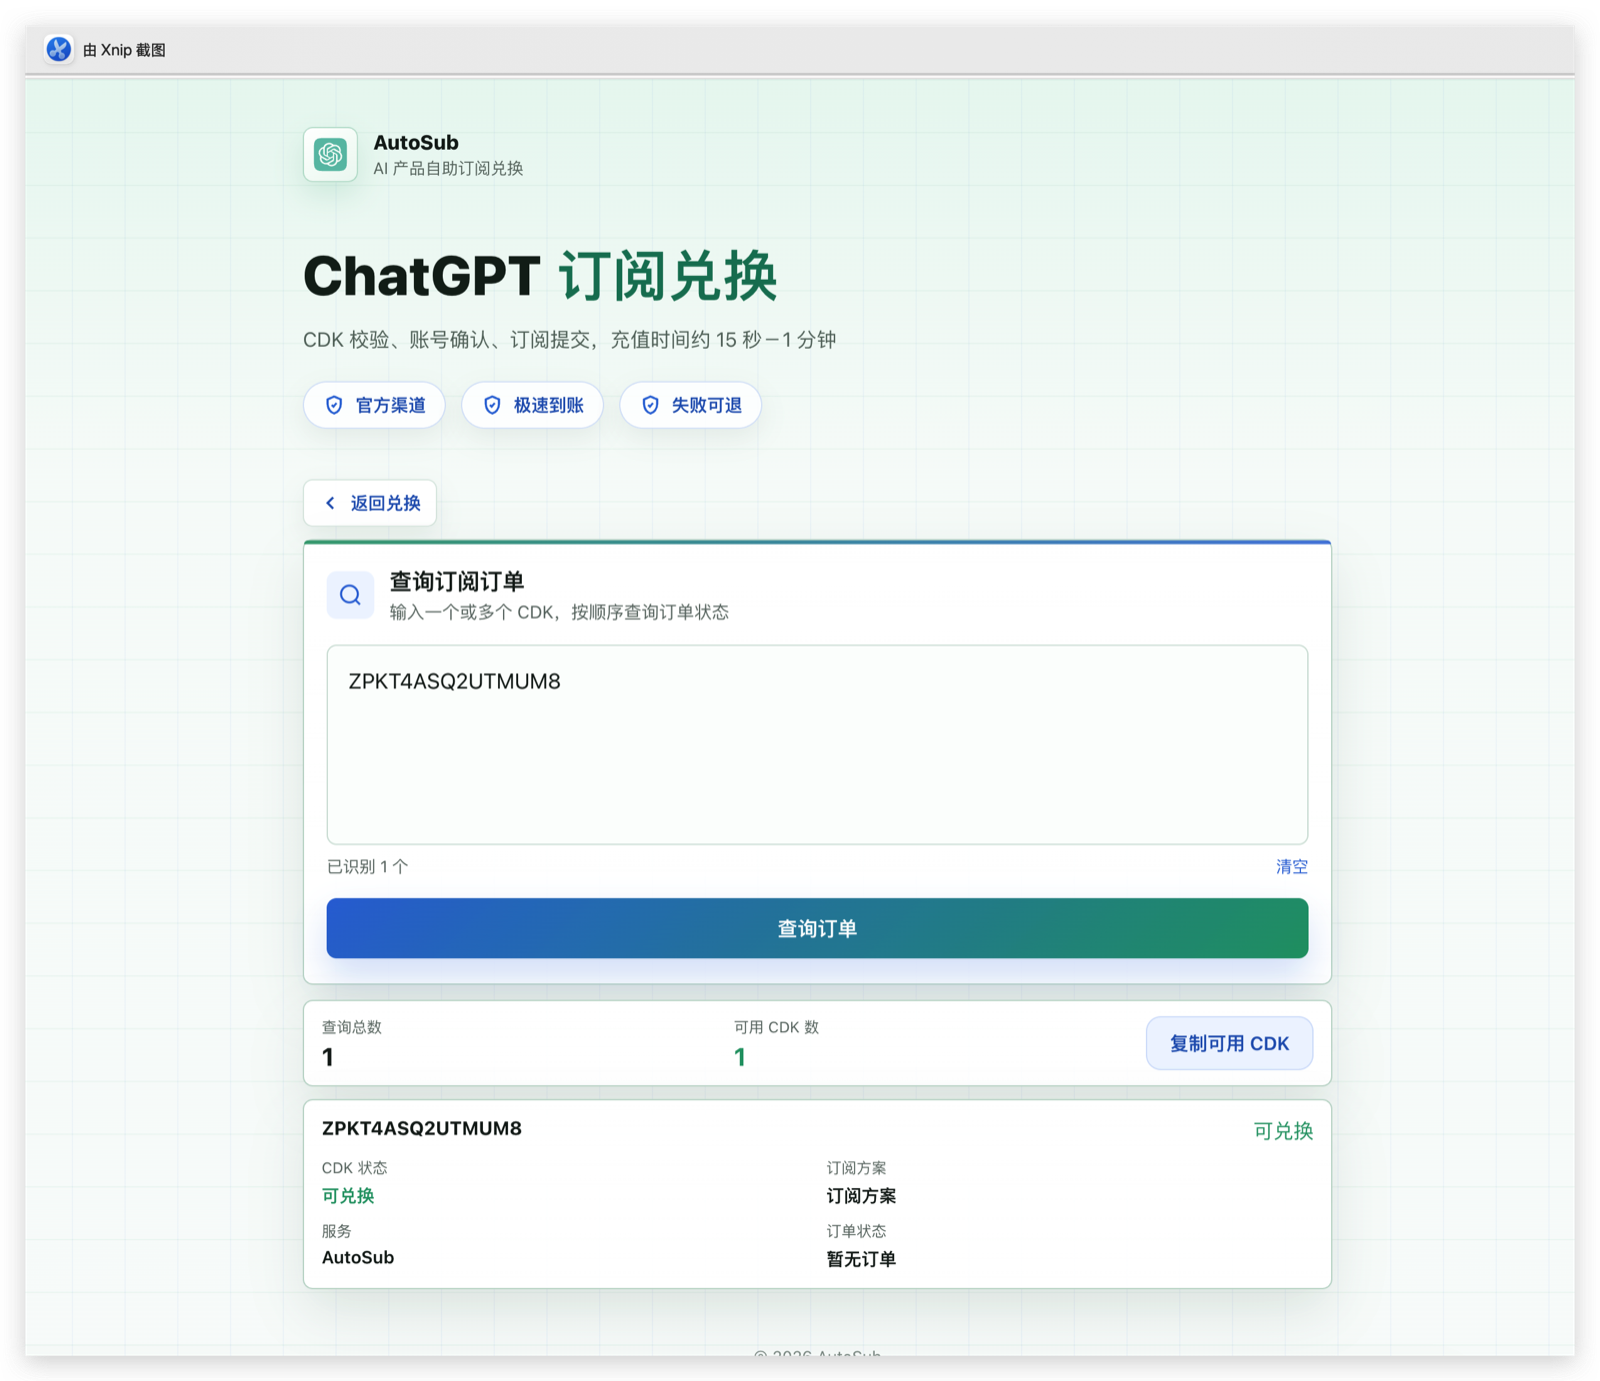Click the '查询订阅订单' section title

pos(457,582)
